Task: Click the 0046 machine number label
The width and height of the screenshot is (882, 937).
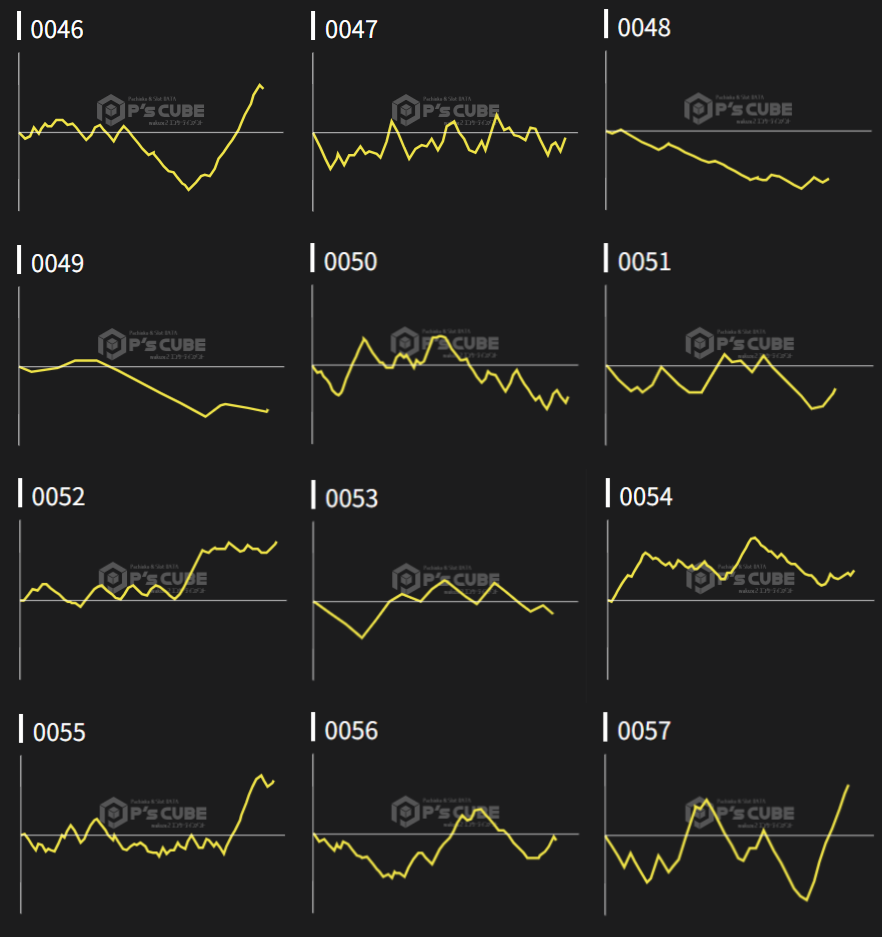Action: coord(57,29)
